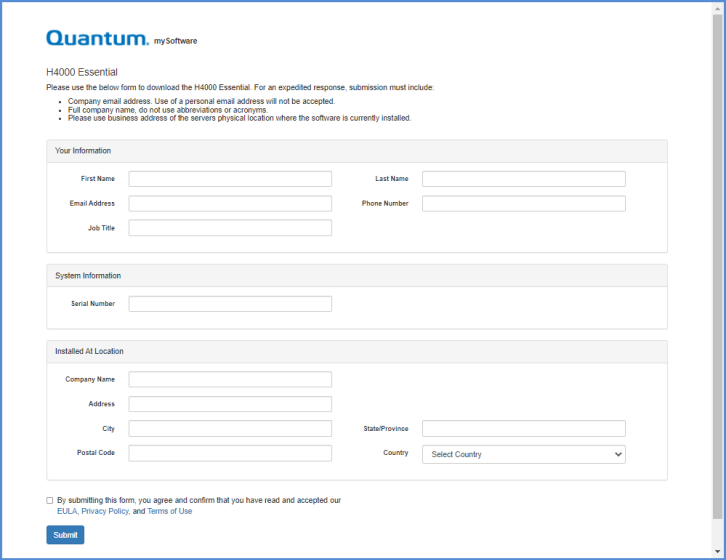The image size is (726, 560).
Task: Click the Serial Number label
Action: [93, 304]
